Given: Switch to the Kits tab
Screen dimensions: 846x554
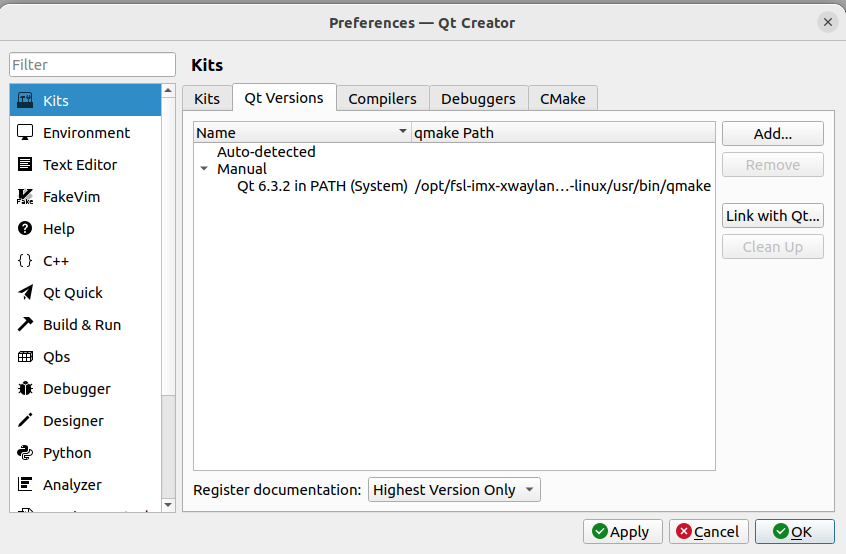Looking at the screenshot, I should coord(207,99).
